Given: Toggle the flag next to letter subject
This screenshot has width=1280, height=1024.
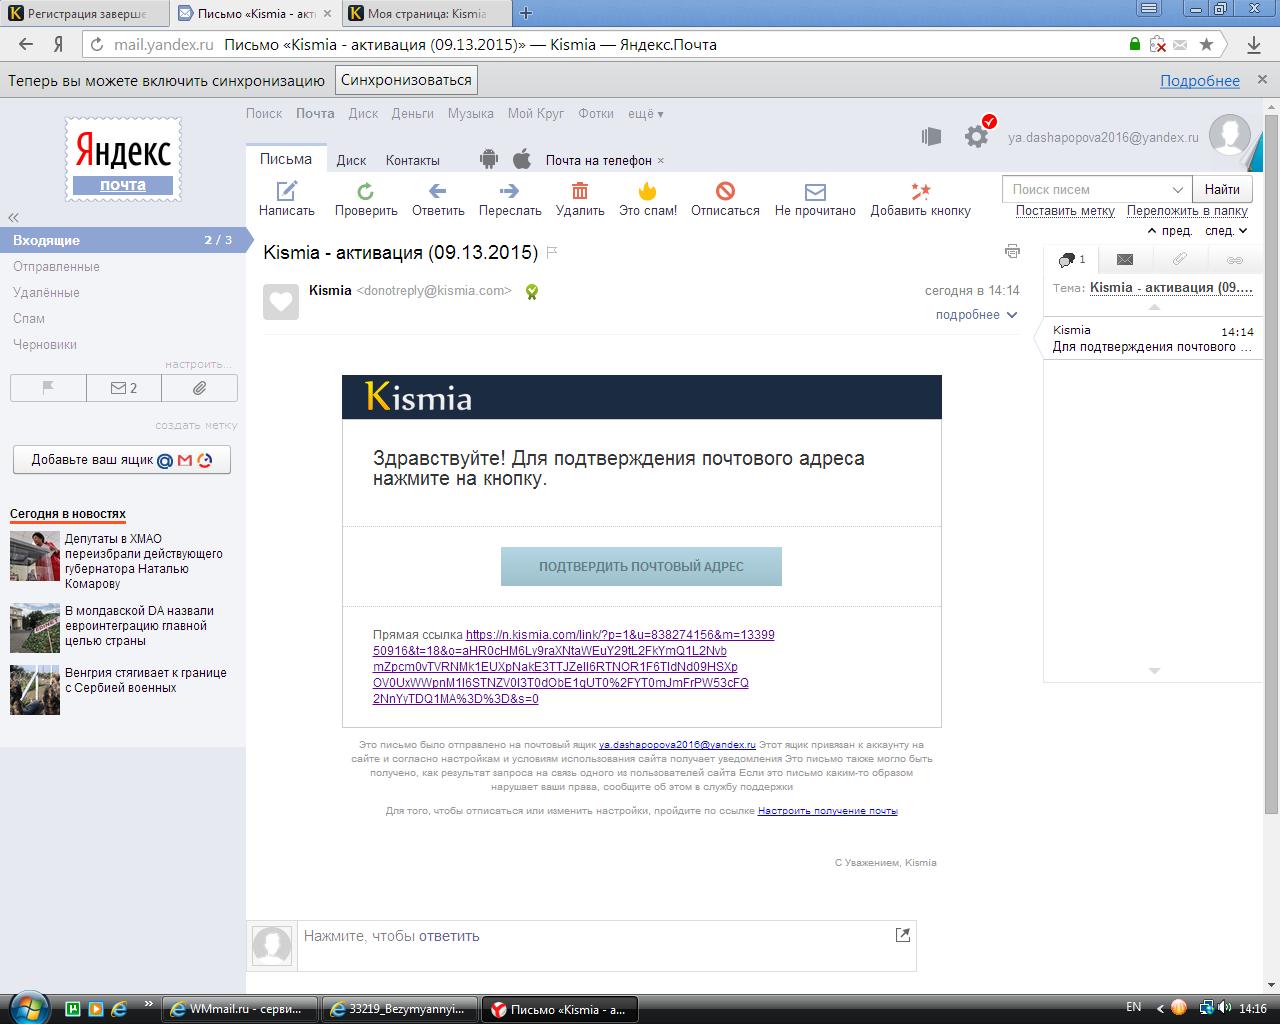Looking at the screenshot, I should [551, 252].
